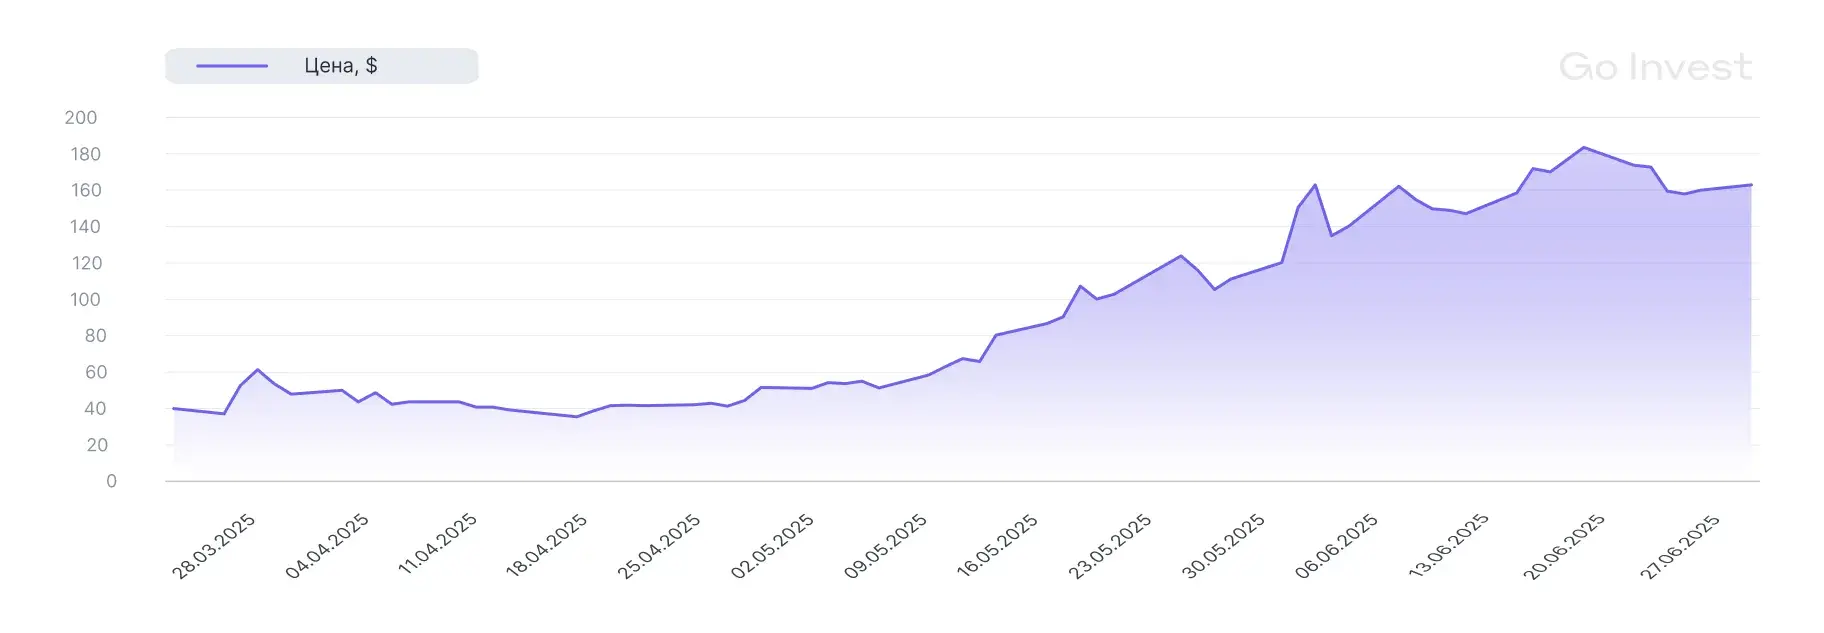Click the purple line sample in legend

tap(232, 66)
